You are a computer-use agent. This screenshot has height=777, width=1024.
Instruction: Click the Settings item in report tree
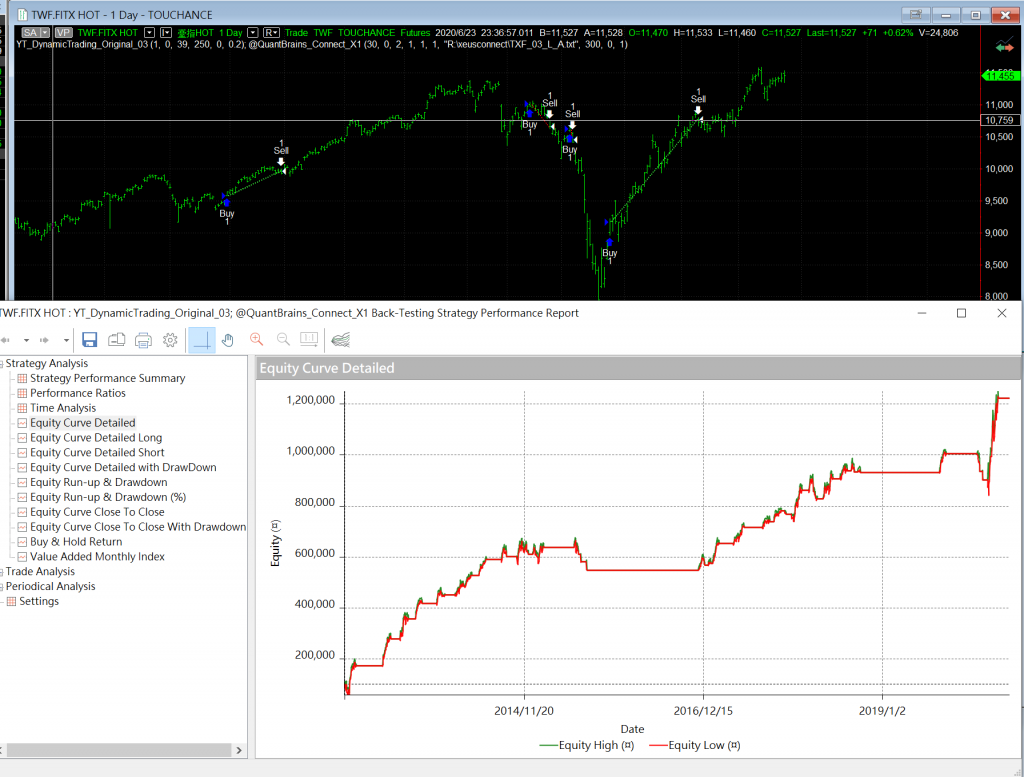coord(39,601)
